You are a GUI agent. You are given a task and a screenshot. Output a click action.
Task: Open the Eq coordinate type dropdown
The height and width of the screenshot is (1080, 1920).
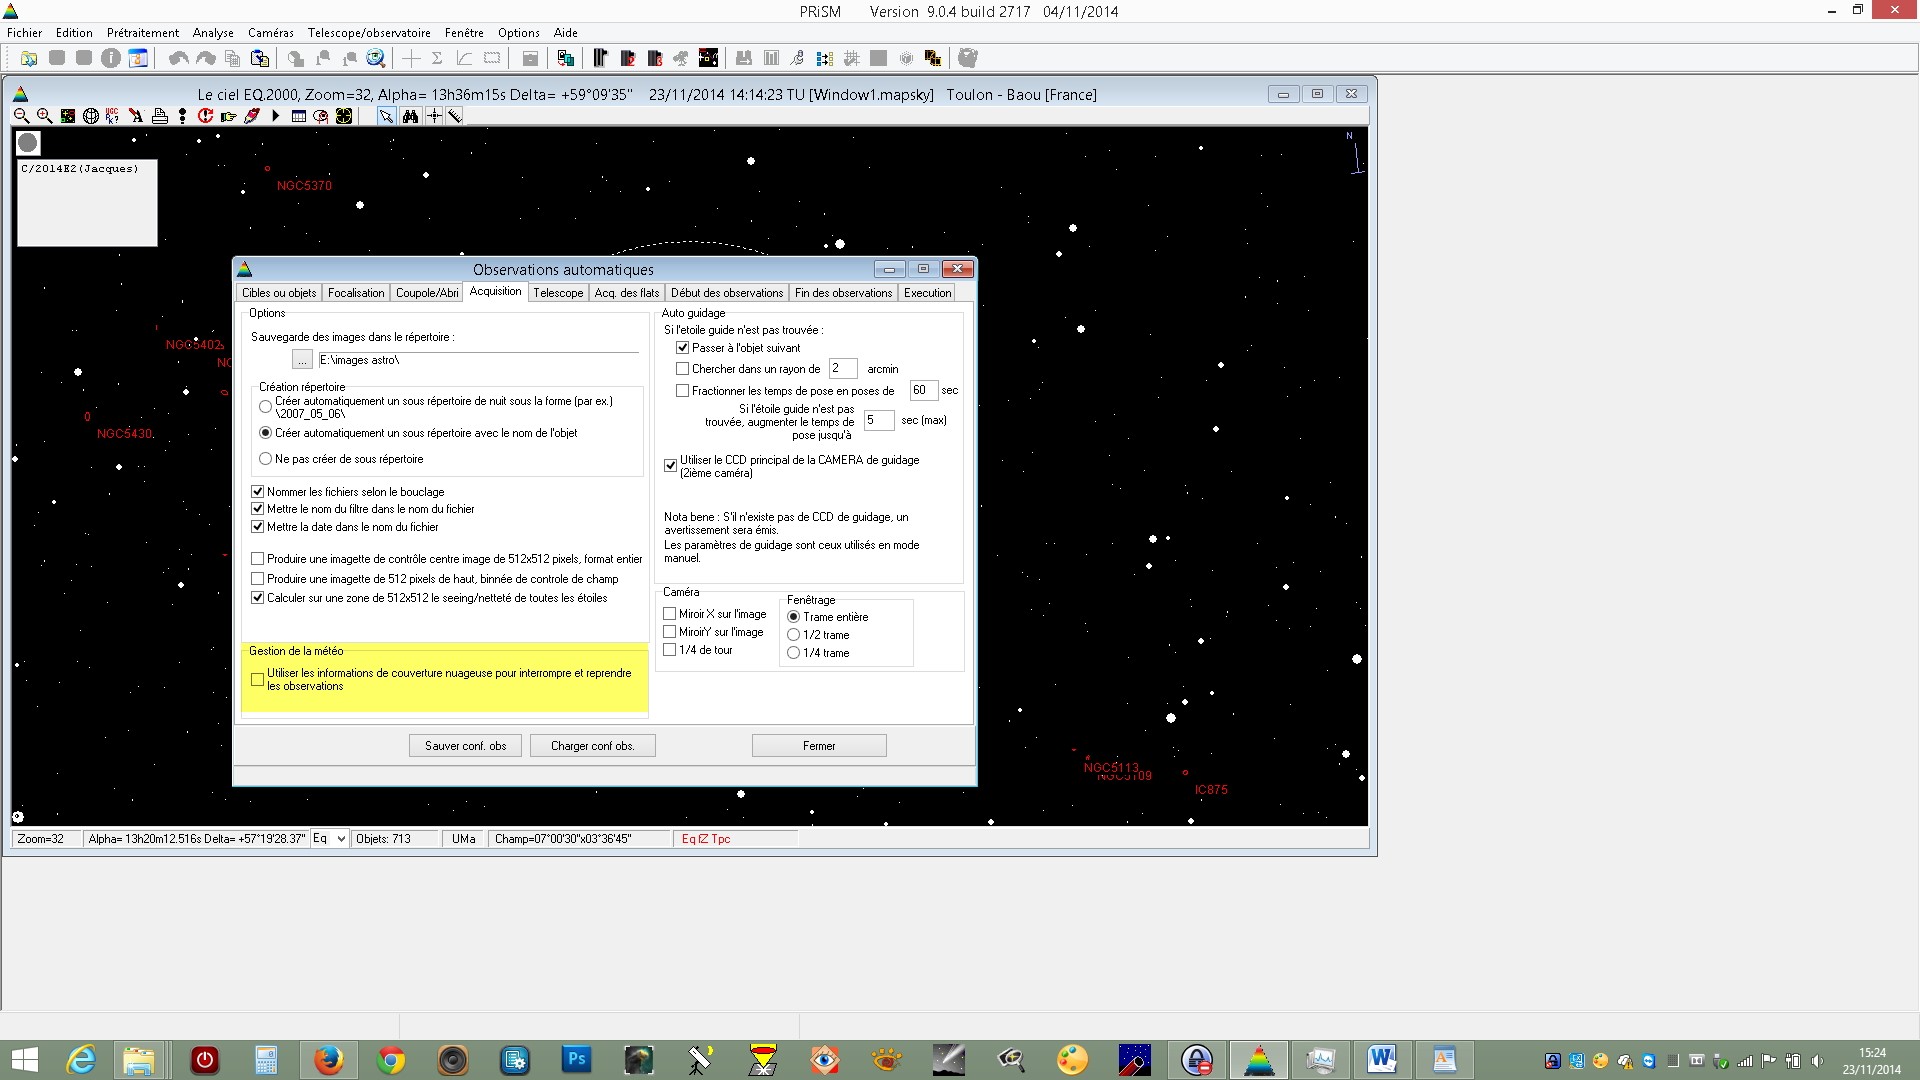pos(341,839)
